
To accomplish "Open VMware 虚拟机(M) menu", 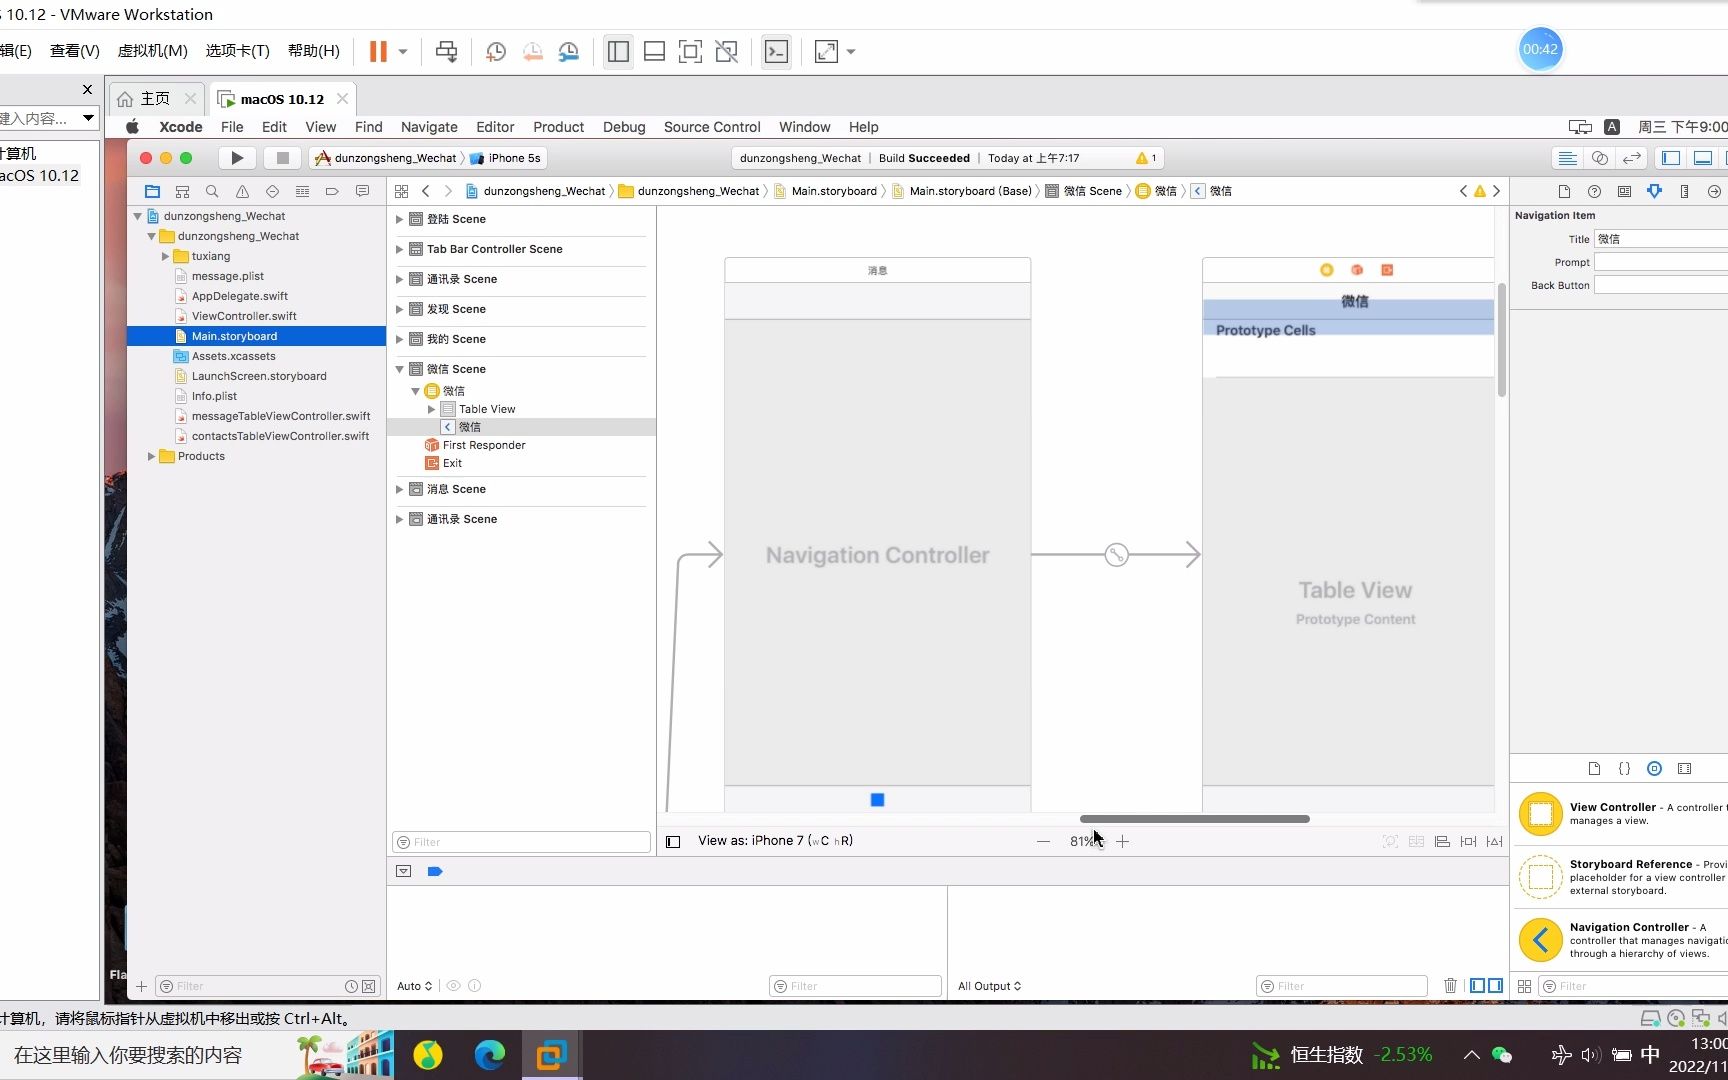I will point(152,51).
